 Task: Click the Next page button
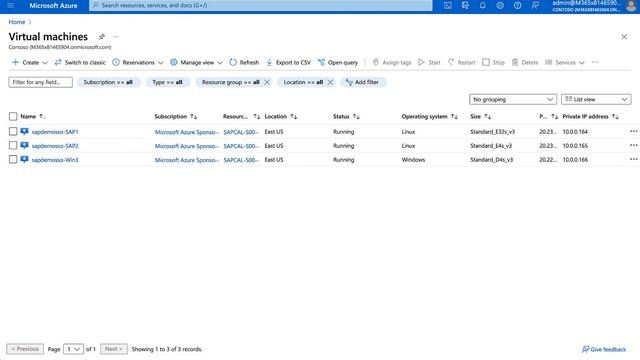(113, 349)
